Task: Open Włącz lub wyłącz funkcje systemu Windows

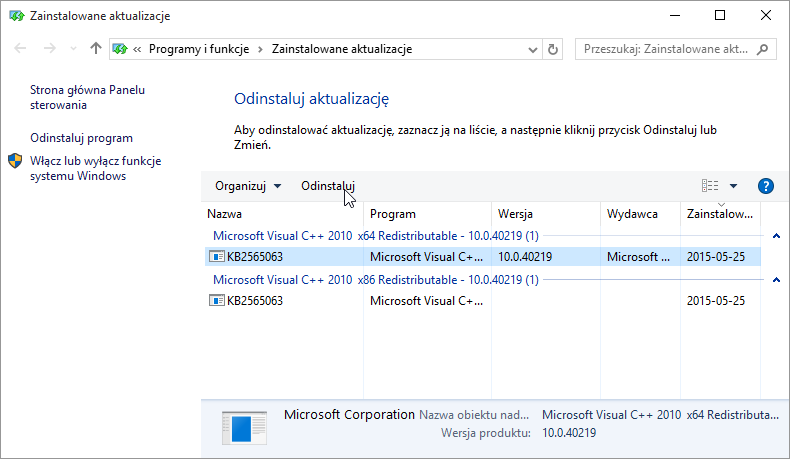Action: coord(96,168)
